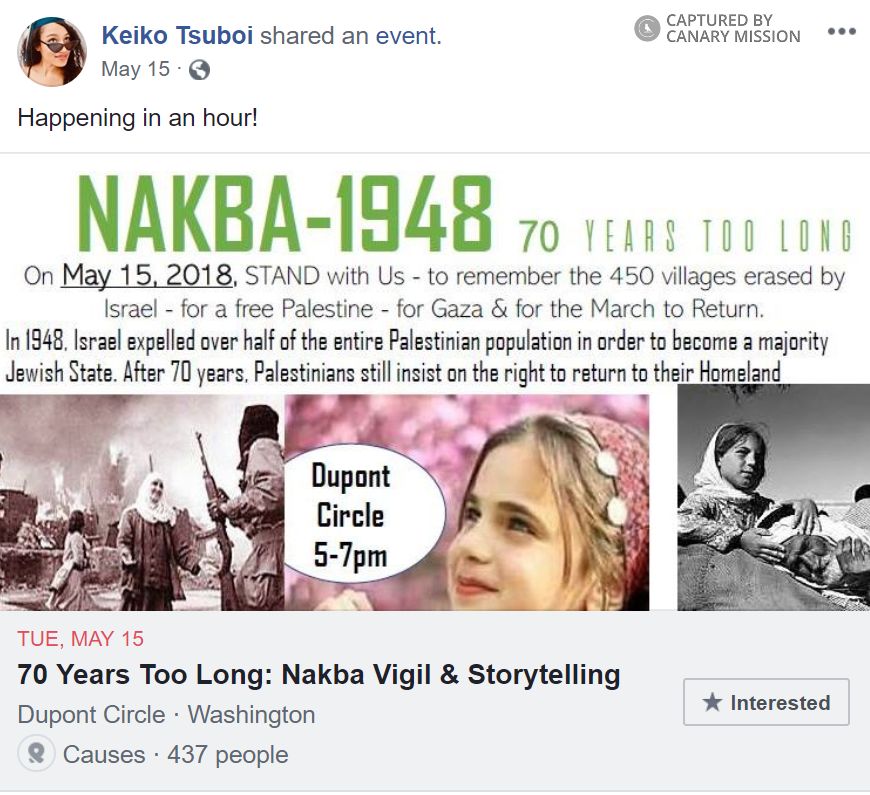
Task: Click the Captured by Canary Mission watermark text
Action: pos(733,28)
